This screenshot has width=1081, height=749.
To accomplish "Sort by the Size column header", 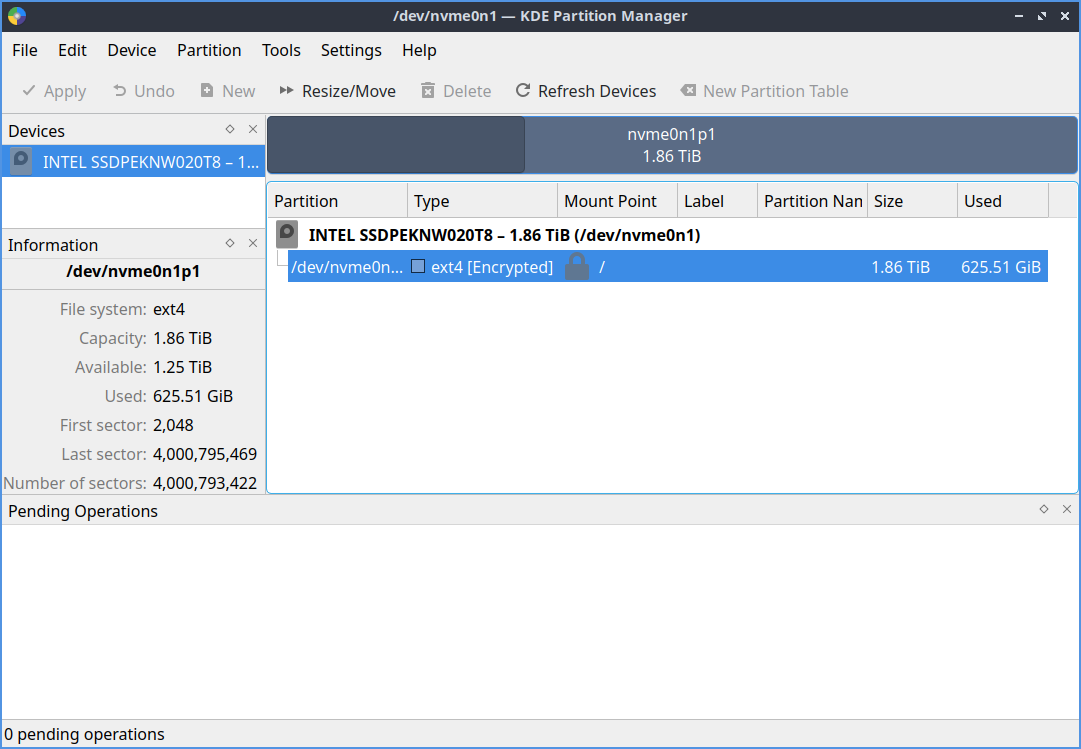I will pos(911,201).
